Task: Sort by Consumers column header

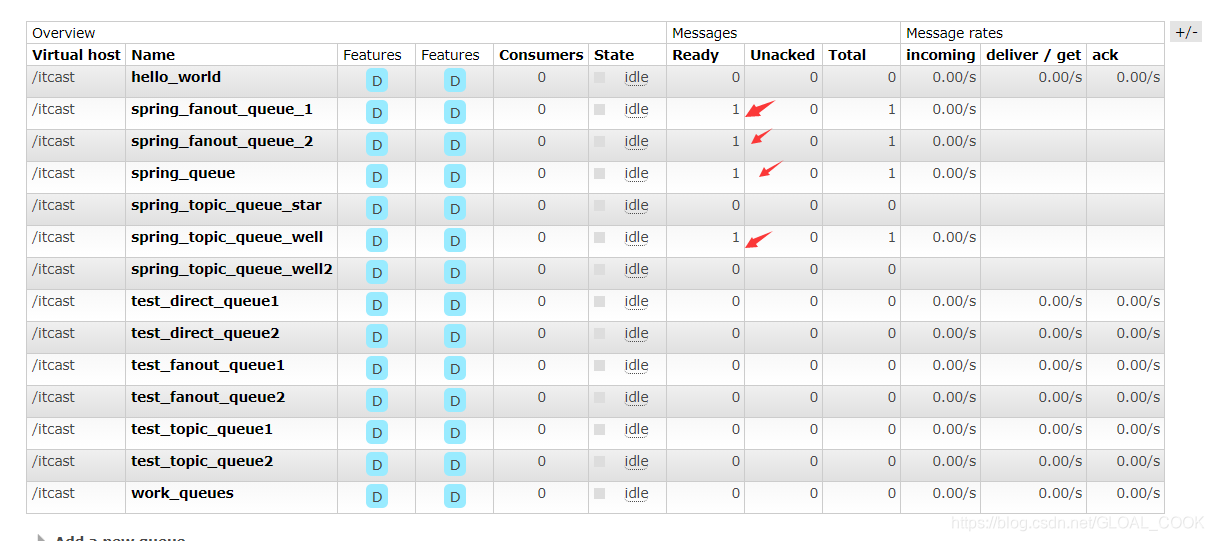Action: pos(541,55)
